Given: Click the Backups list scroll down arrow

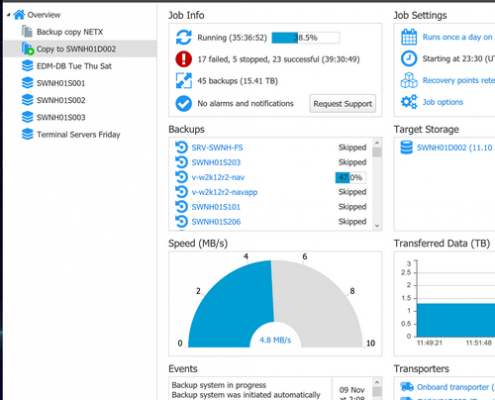Looking at the screenshot, I should [x=377, y=226].
